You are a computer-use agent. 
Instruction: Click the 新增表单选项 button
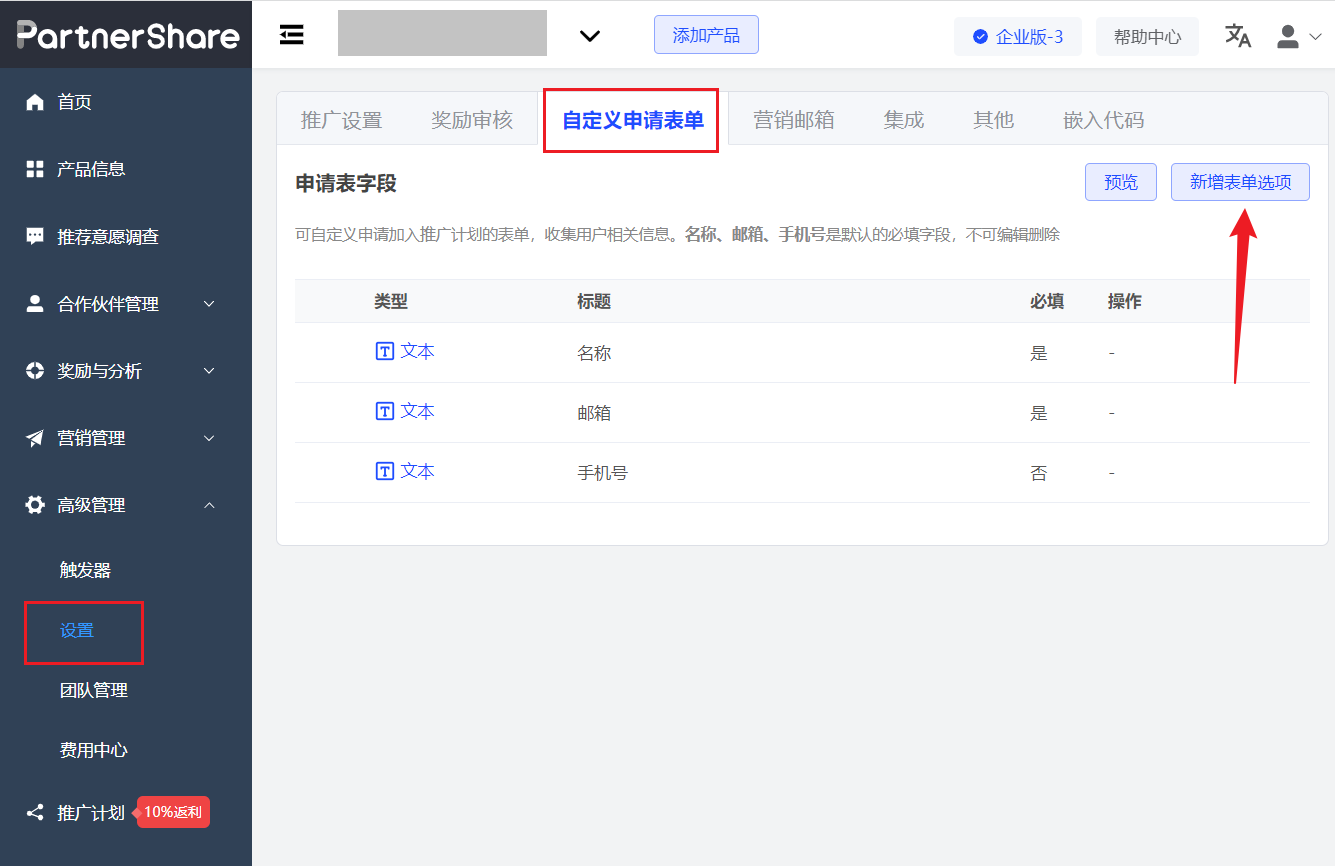pos(1240,182)
